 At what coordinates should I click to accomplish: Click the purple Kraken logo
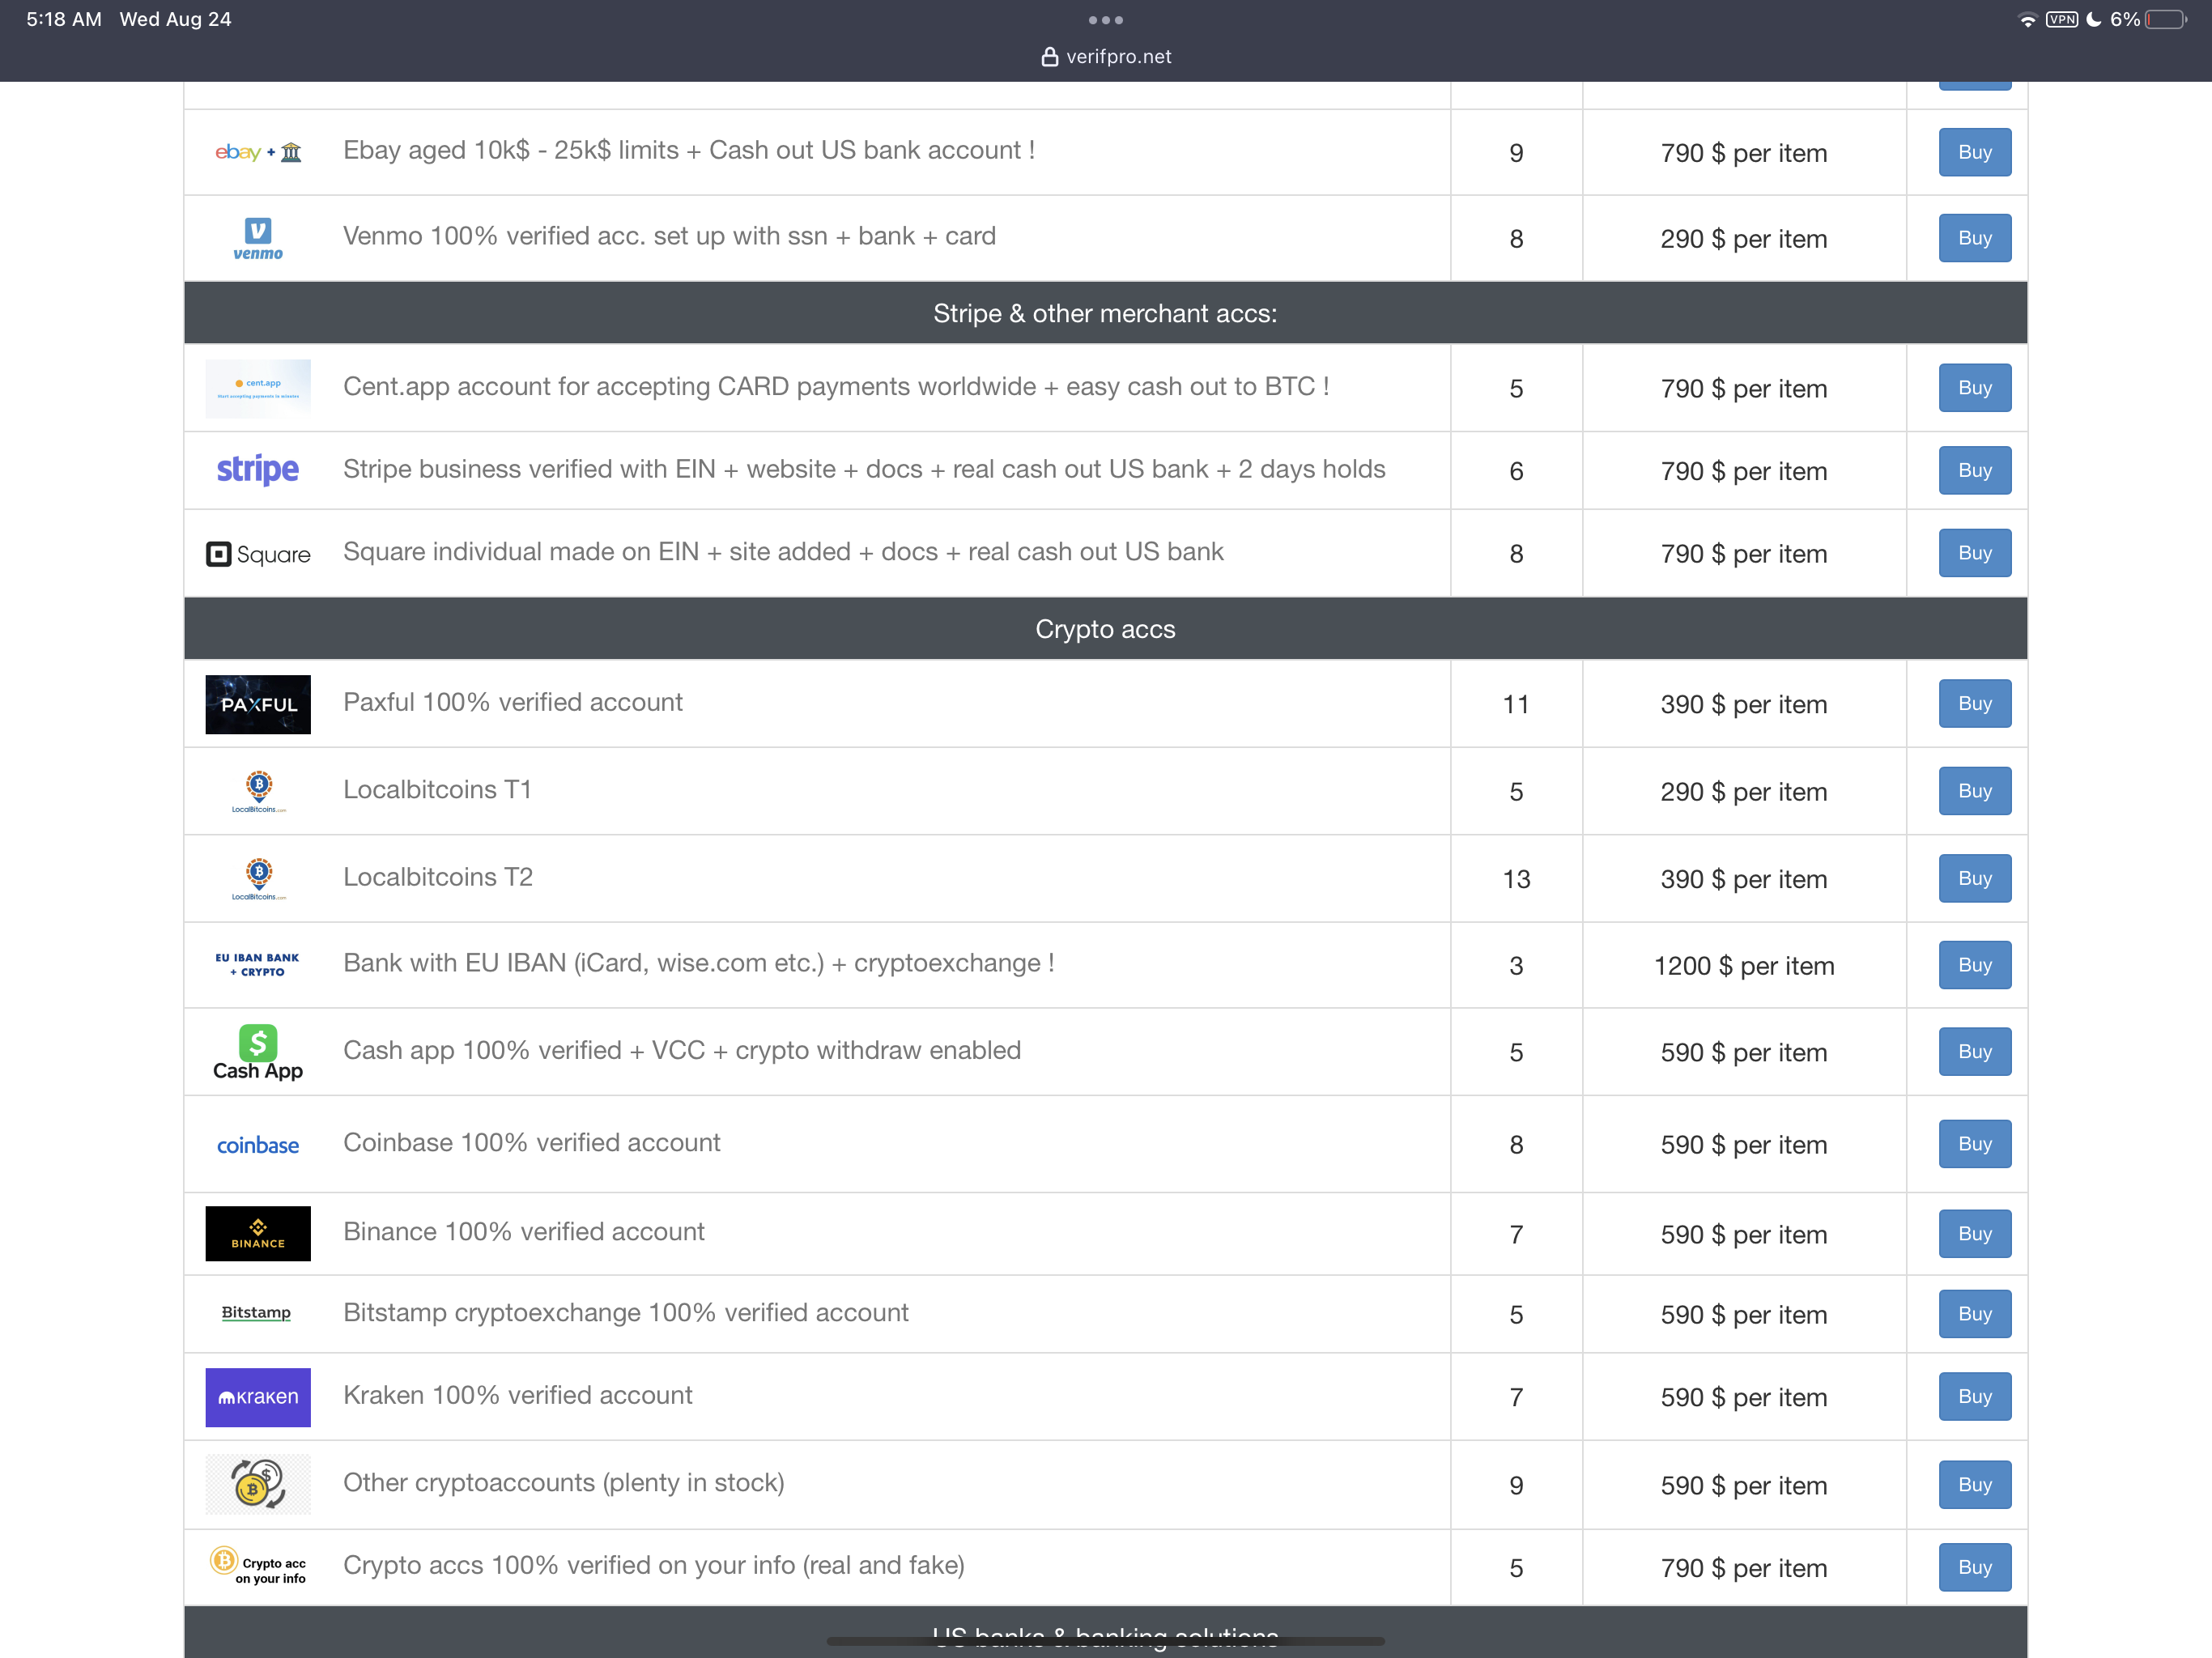point(257,1396)
